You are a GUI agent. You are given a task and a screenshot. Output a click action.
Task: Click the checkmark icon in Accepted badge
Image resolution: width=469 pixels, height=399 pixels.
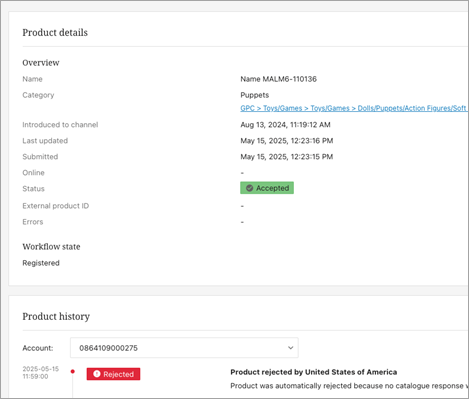point(249,188)
